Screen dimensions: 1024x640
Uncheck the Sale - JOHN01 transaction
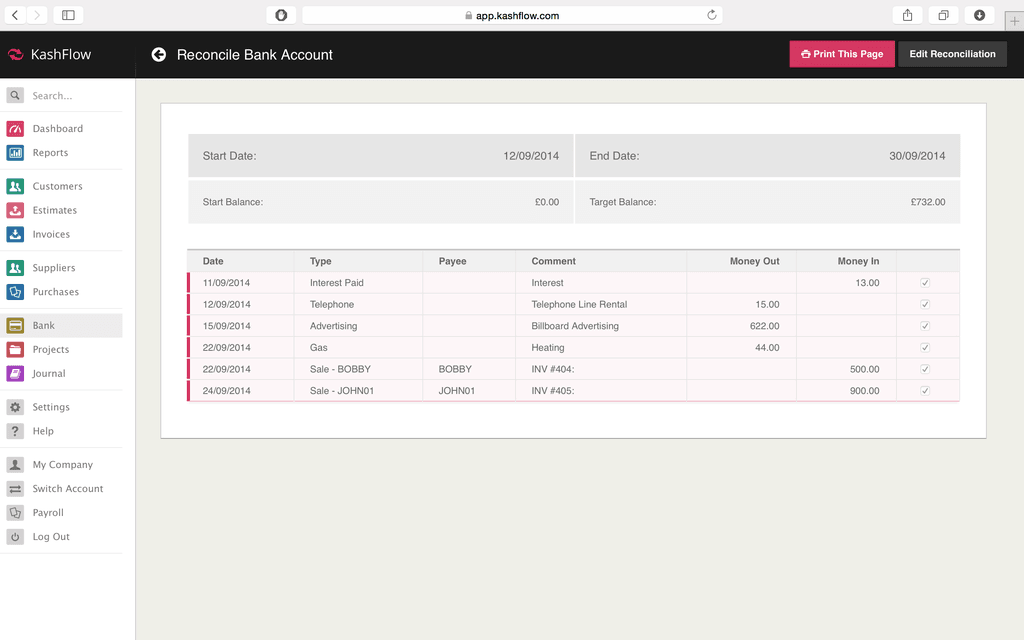click(925, 391)
